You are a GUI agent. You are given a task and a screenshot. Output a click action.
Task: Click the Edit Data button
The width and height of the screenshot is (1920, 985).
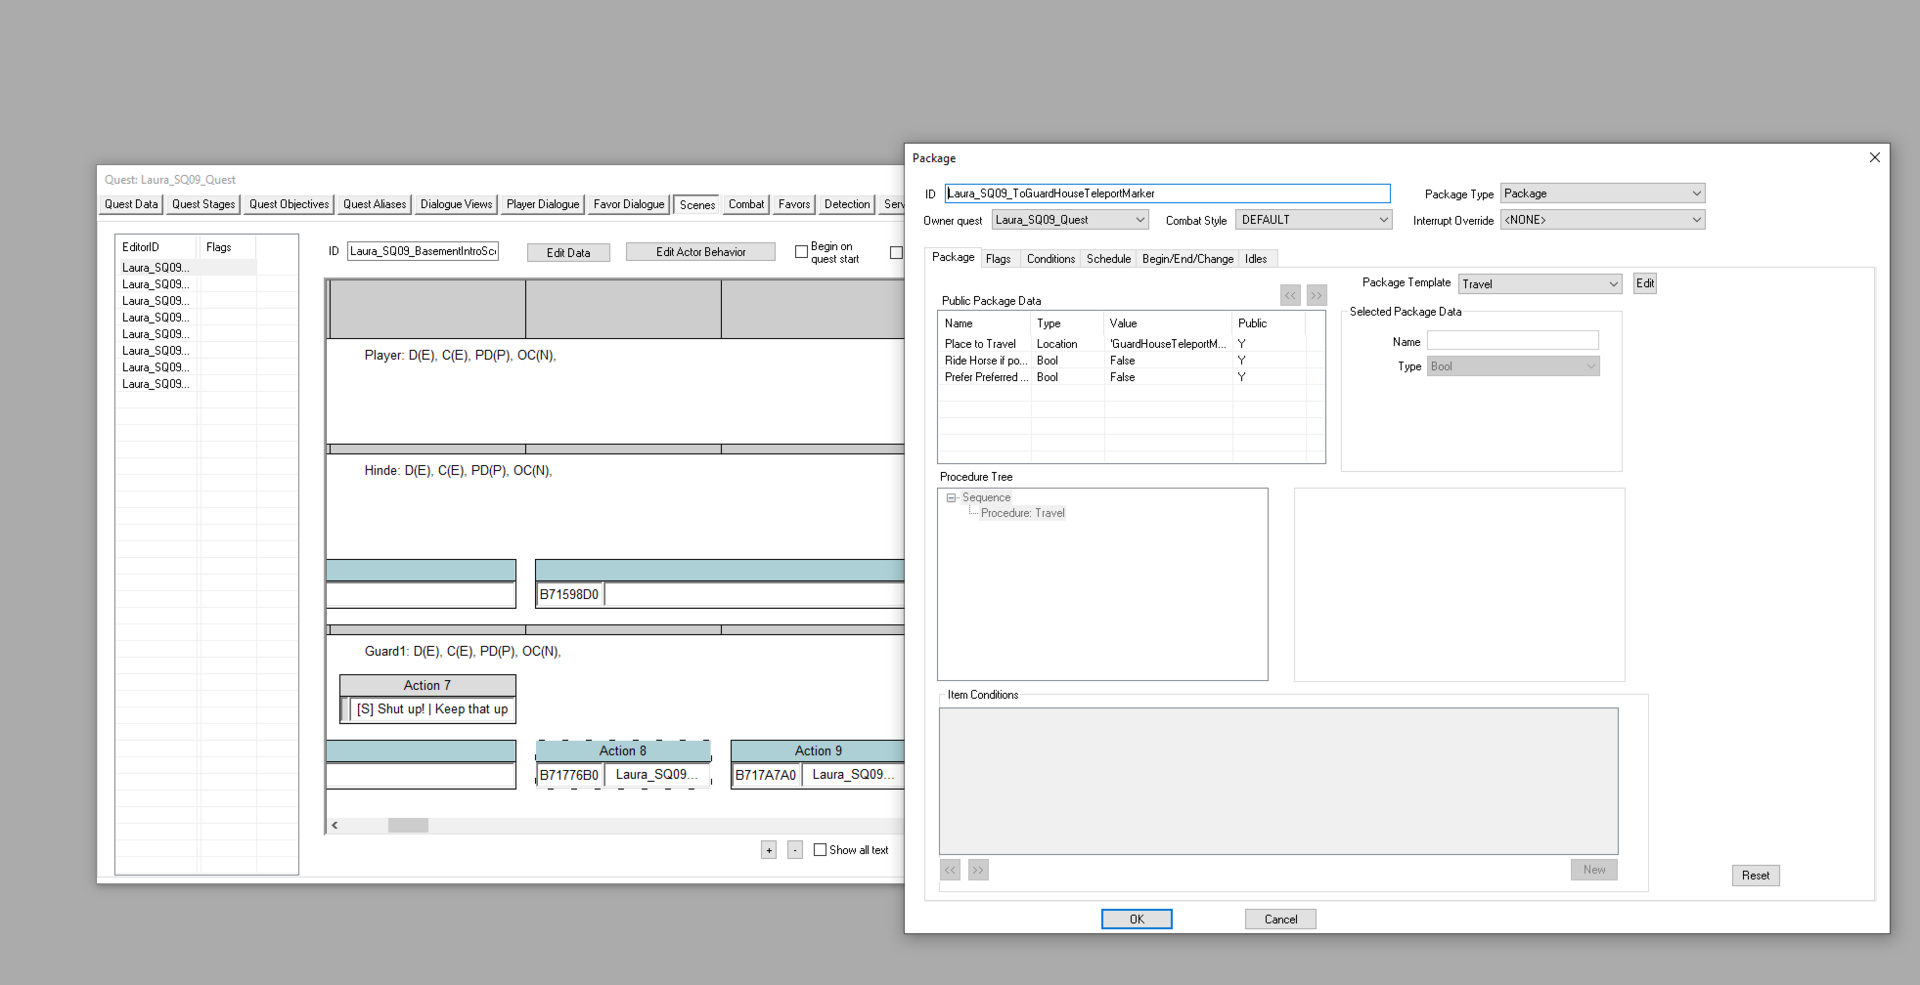coord(568,253)
